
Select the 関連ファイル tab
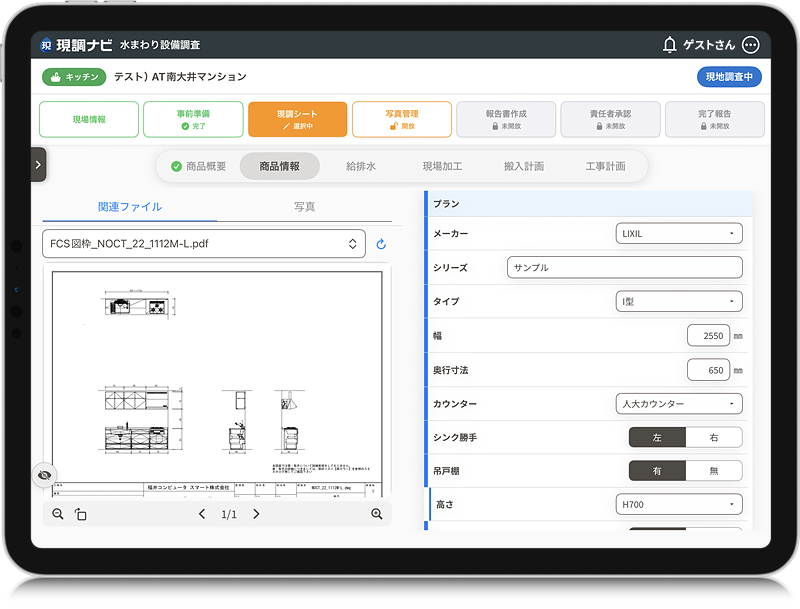click(x=130, y=207)
